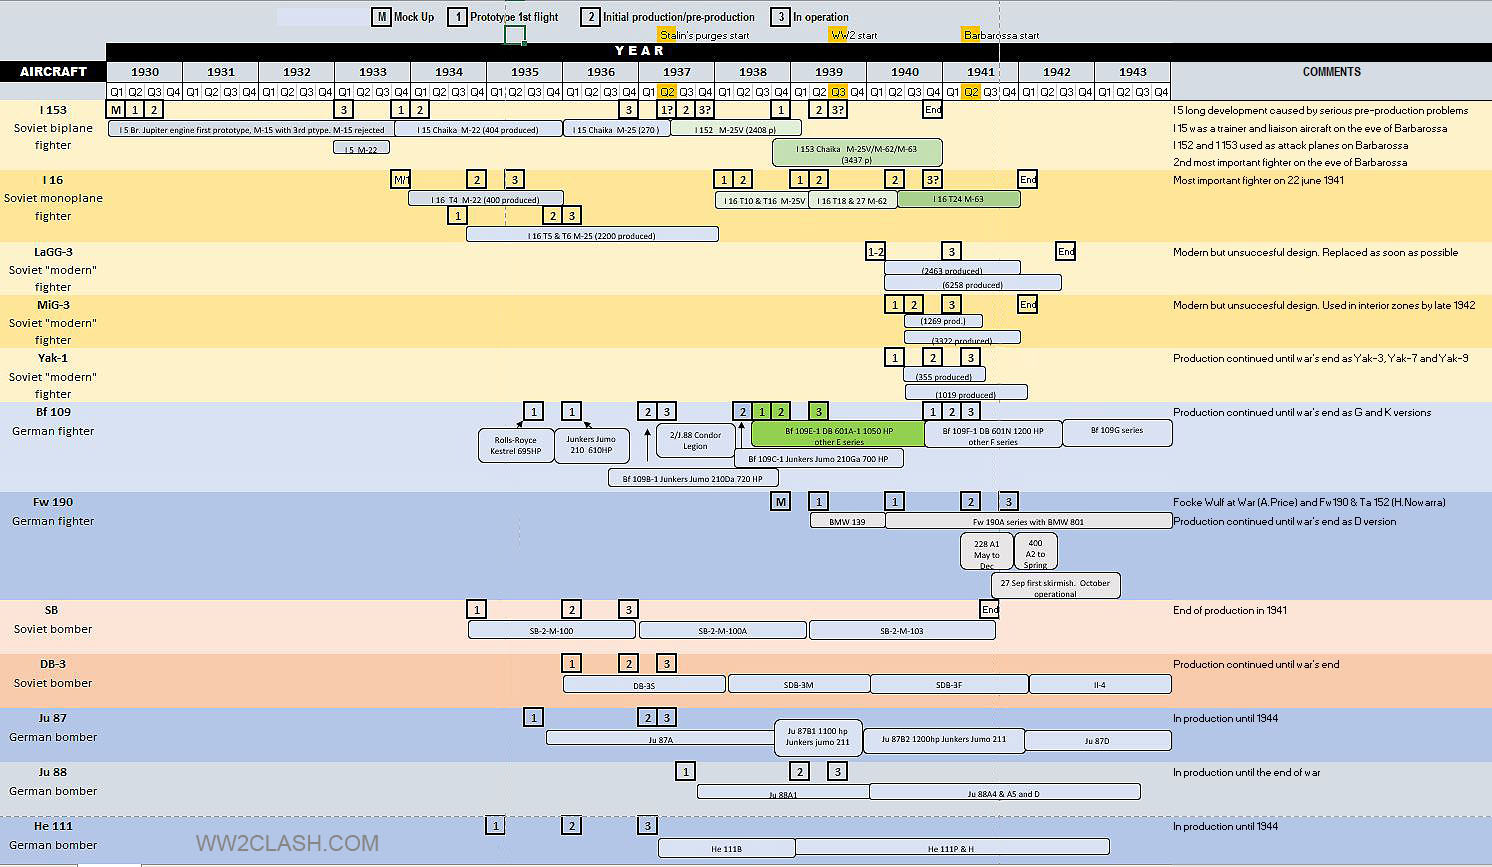This screenshot has height=867, width=1492.
Task: Select the "3" In operation legend box
Action: pyautogui.click(x=780, y=17)
